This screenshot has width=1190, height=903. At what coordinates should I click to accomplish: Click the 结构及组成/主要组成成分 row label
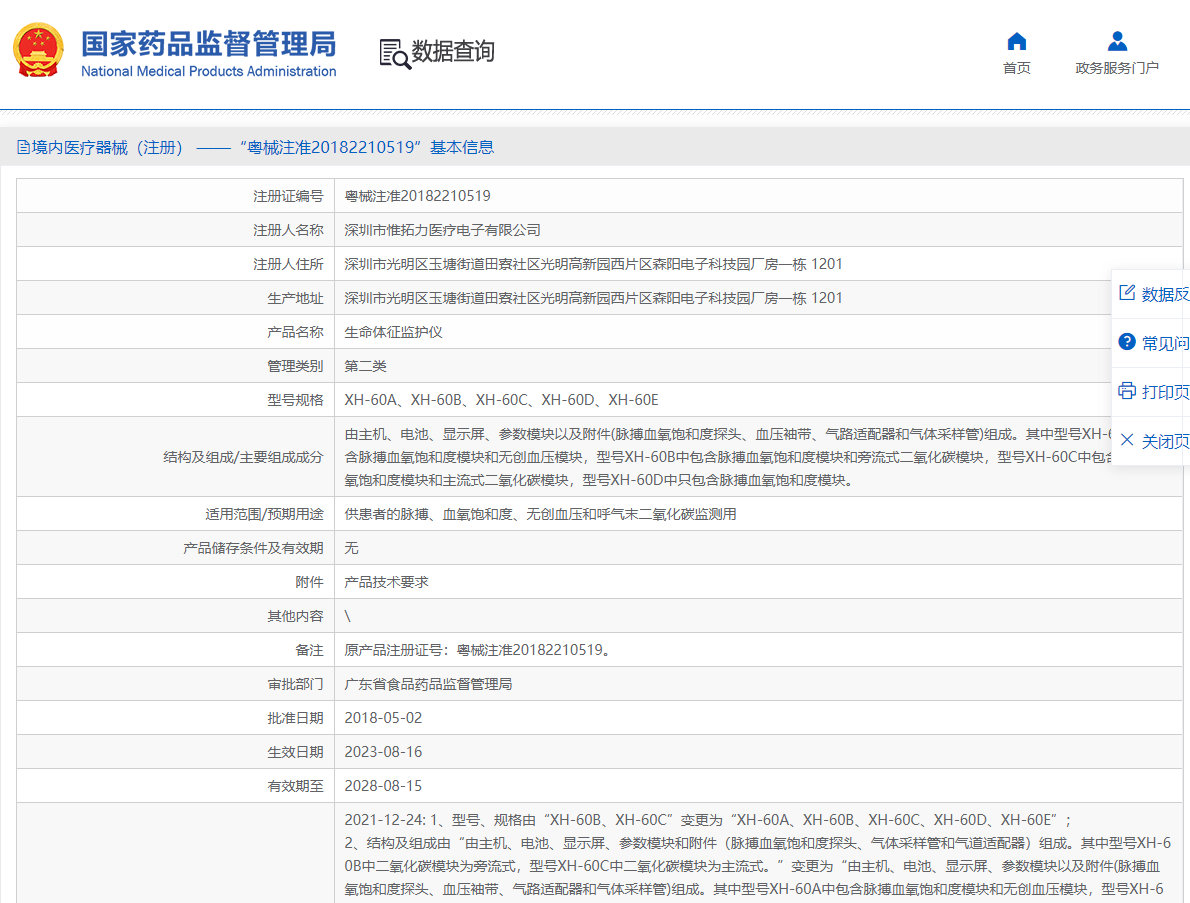(x=244, y=457)
